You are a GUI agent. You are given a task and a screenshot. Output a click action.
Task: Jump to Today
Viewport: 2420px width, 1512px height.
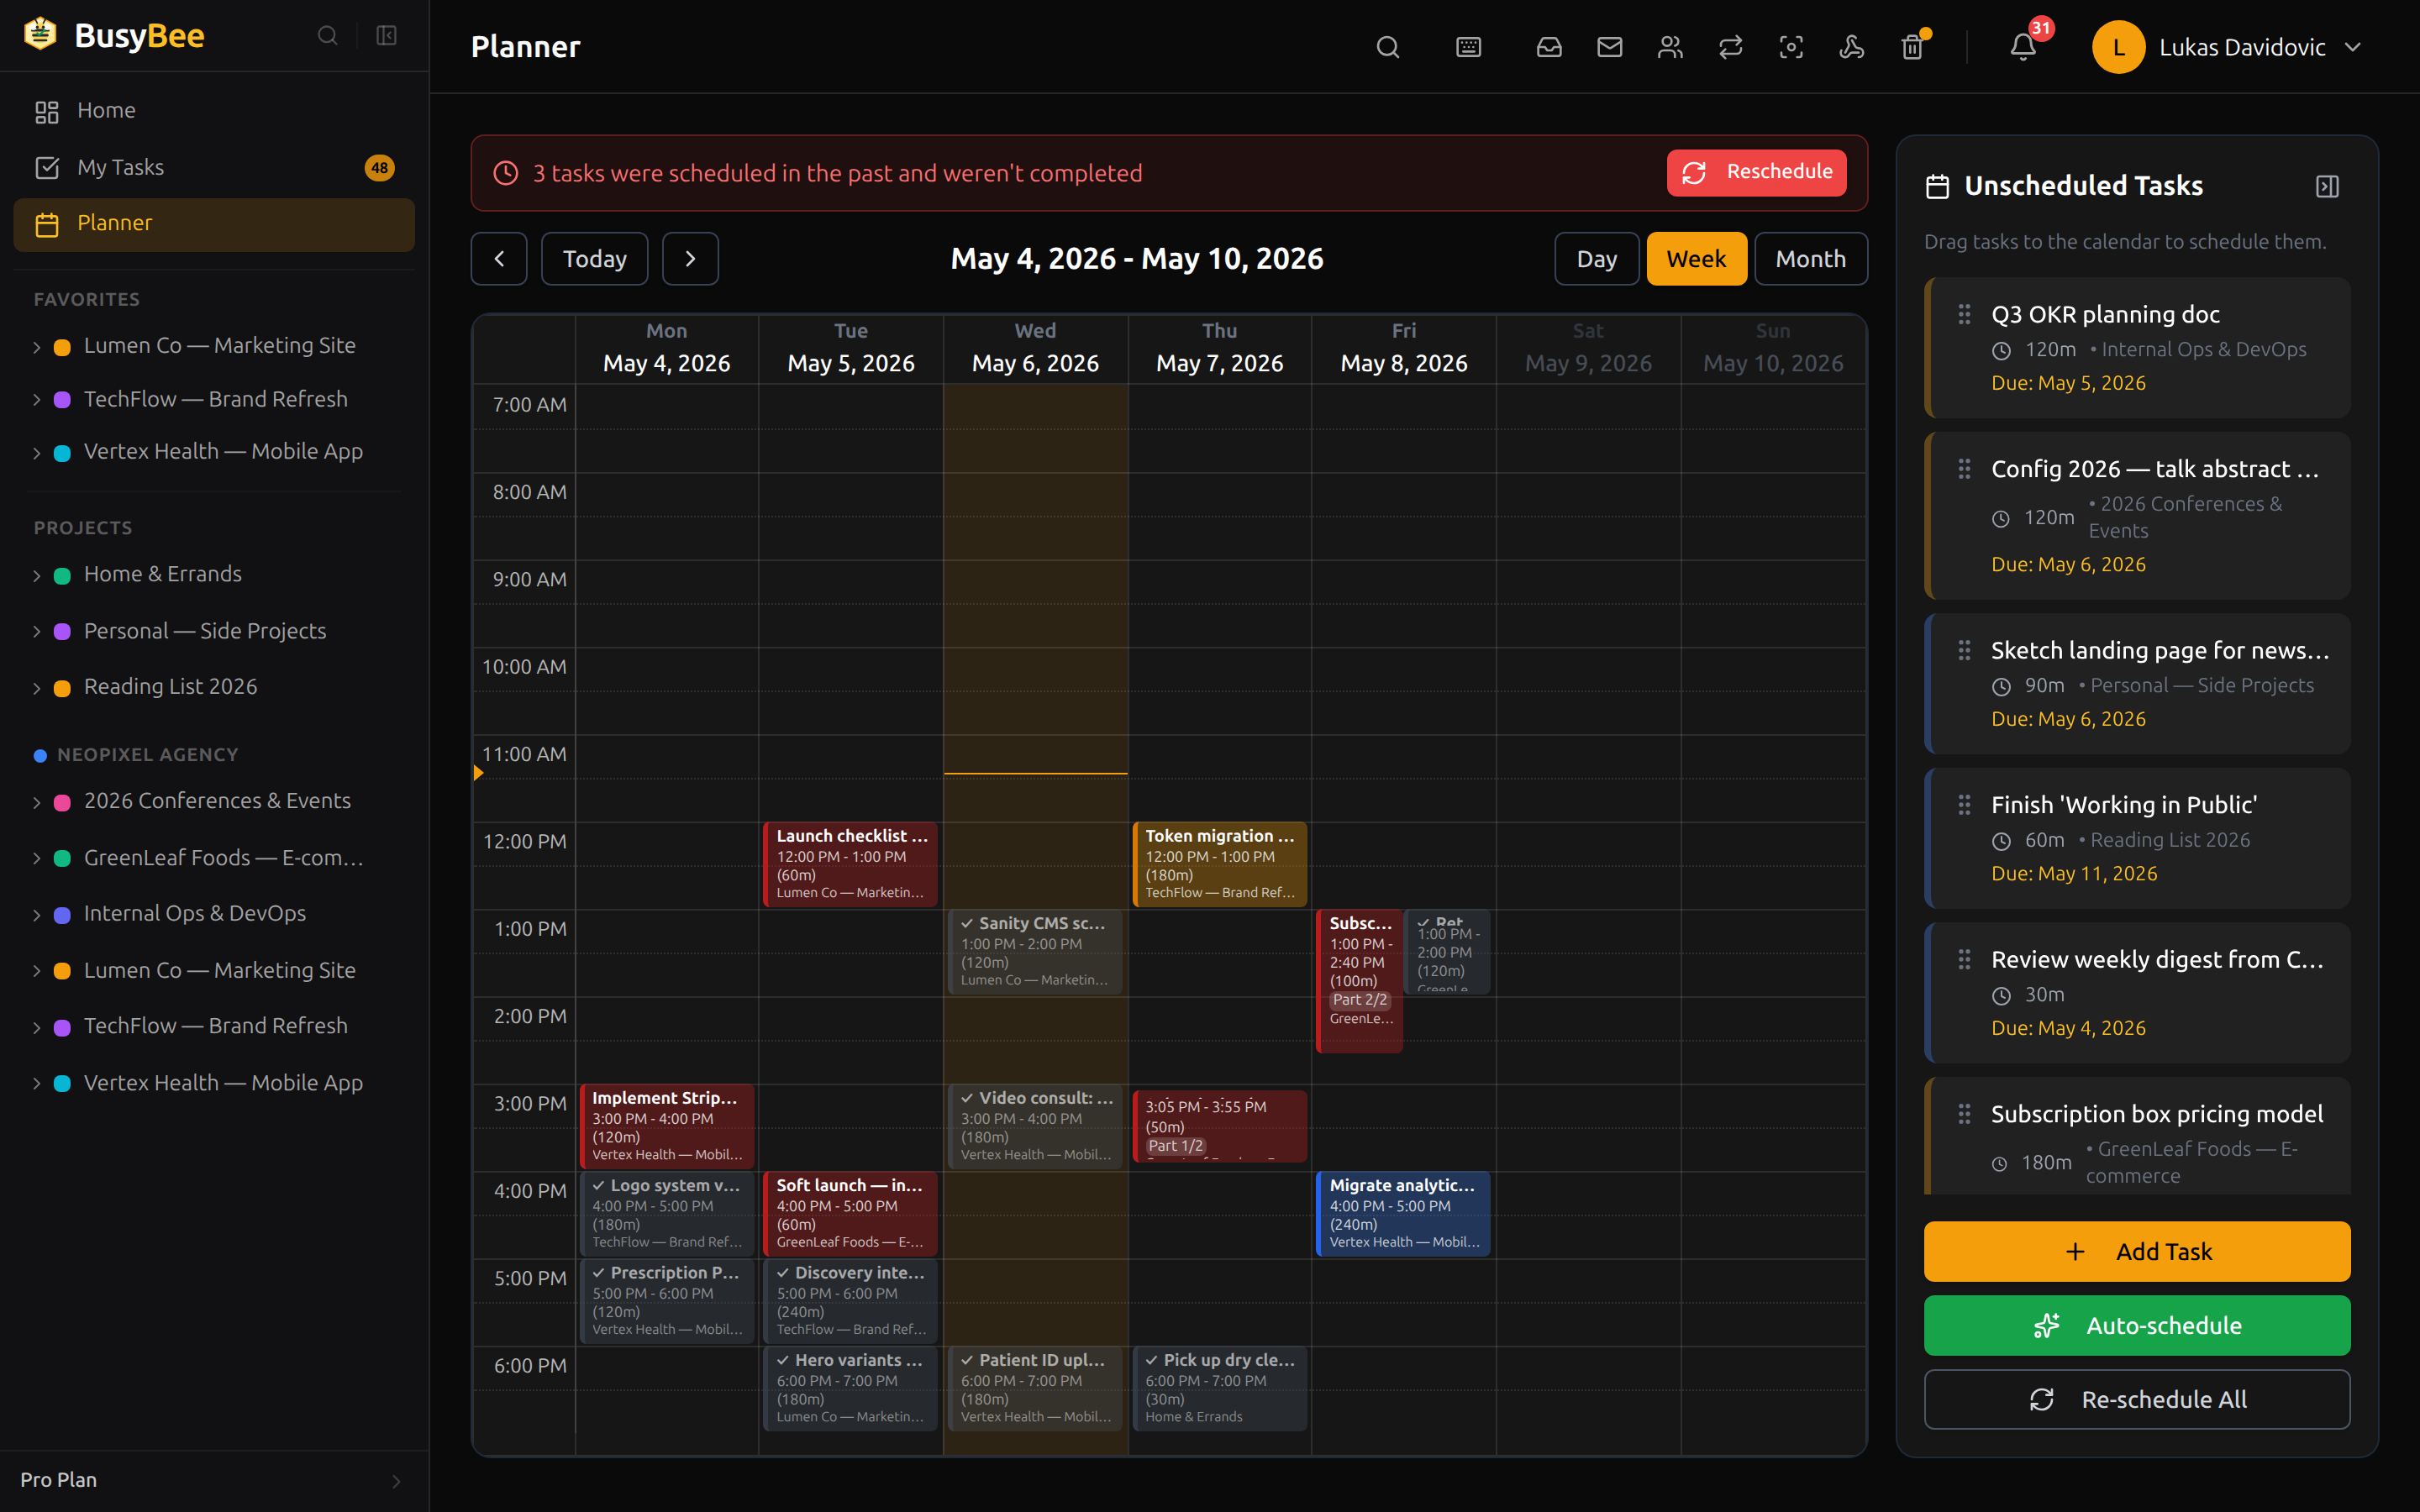594,259
